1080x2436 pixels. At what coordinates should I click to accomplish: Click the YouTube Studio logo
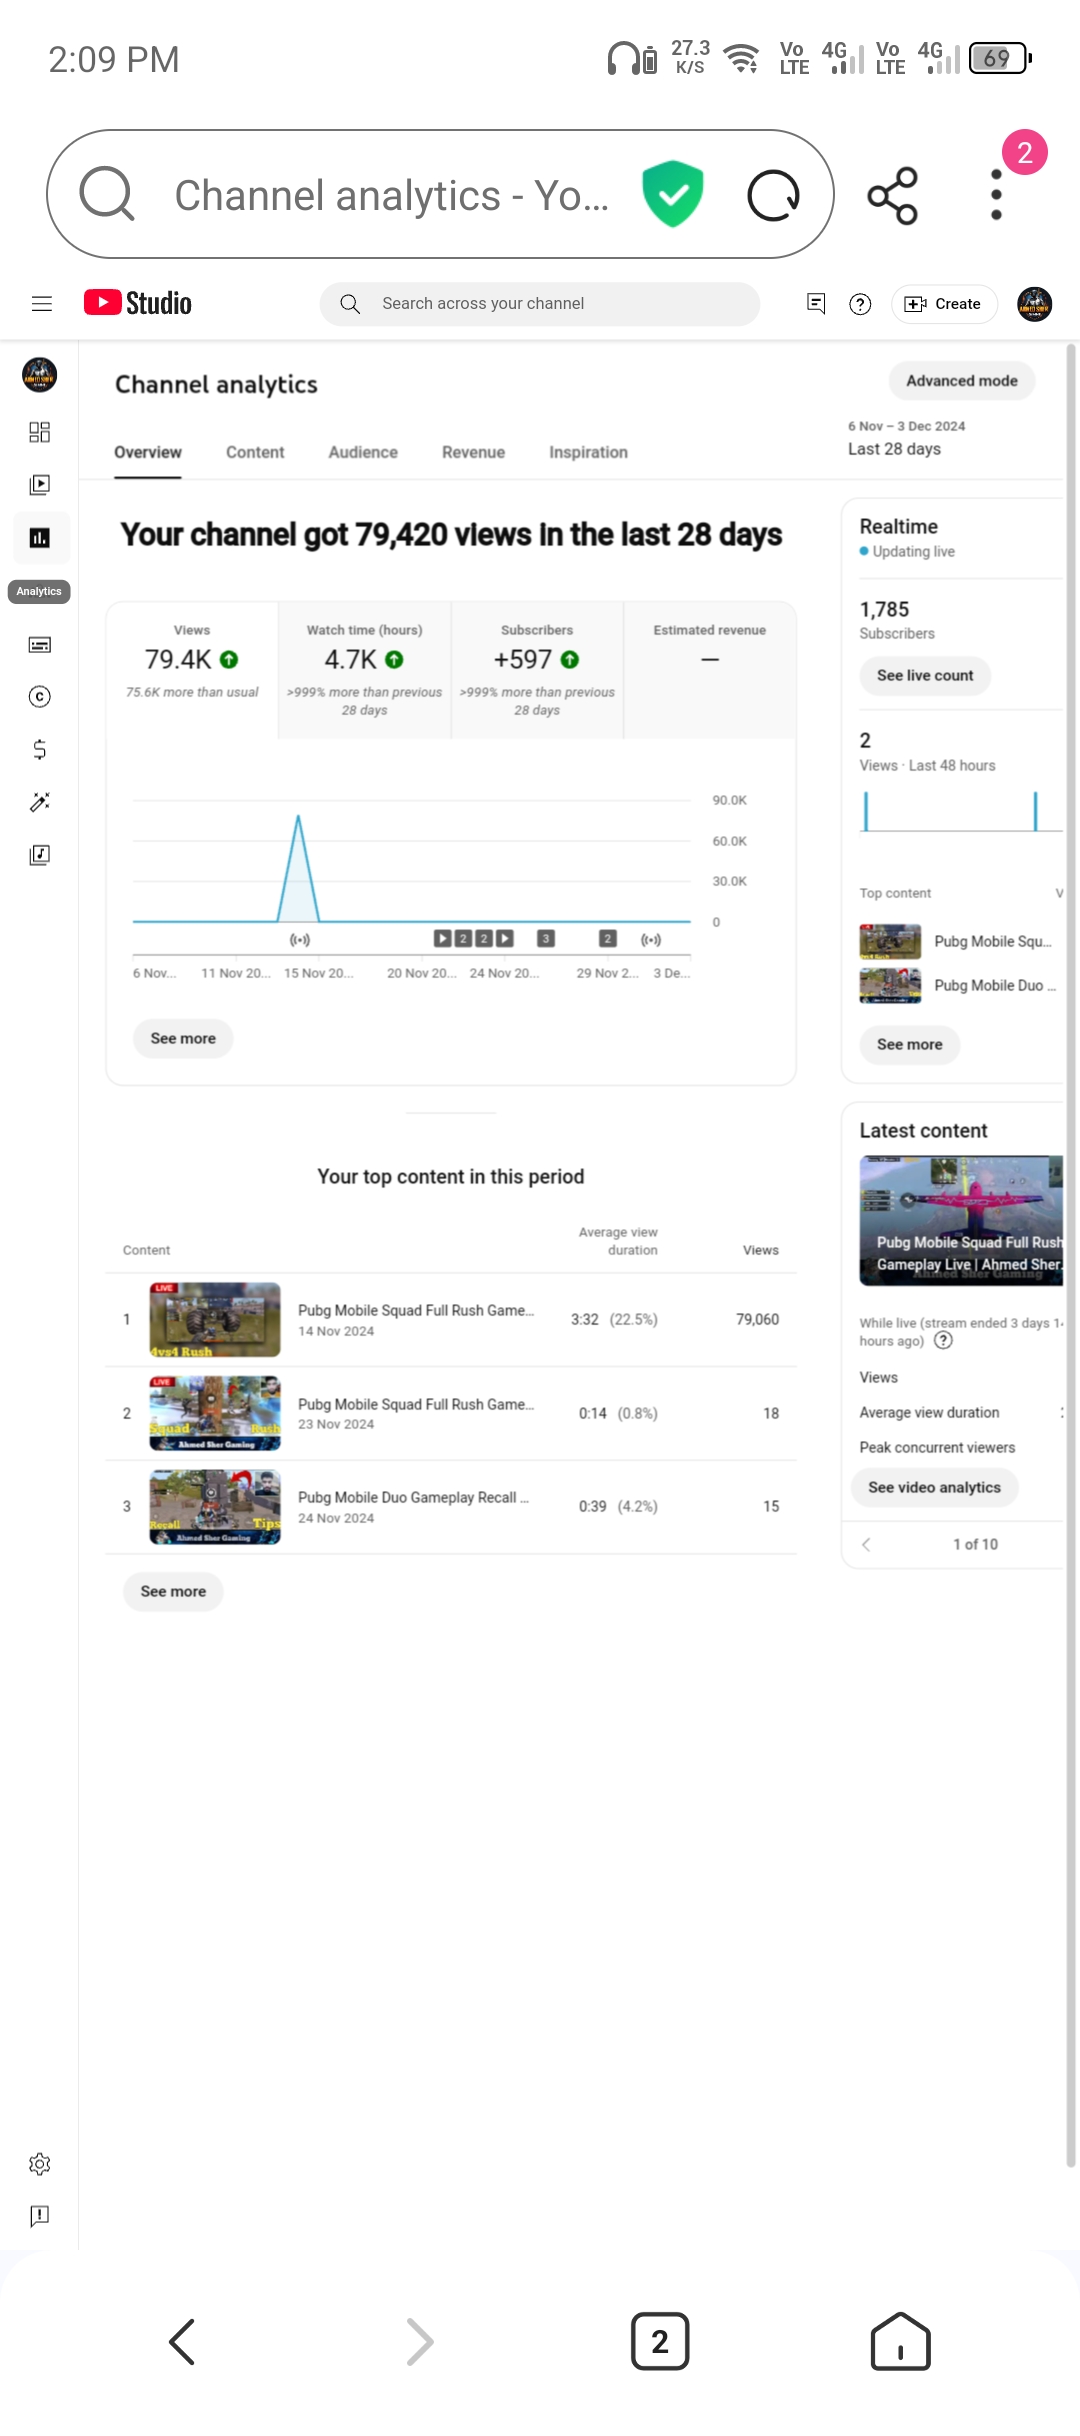pos(138,303)
